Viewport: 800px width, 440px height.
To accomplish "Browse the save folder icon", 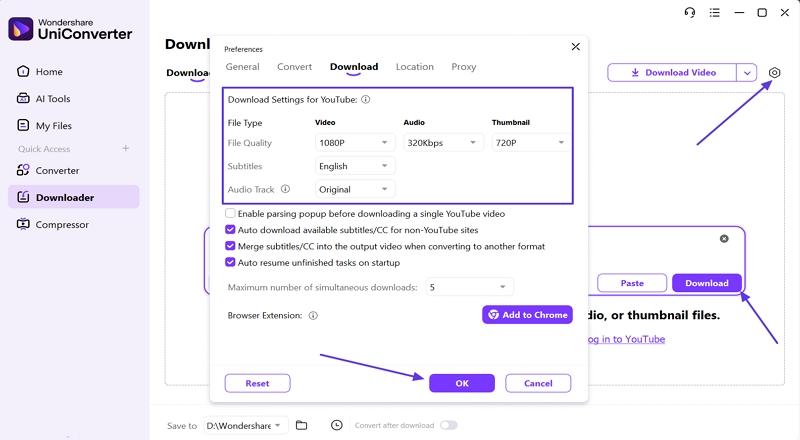I will 302,425.
